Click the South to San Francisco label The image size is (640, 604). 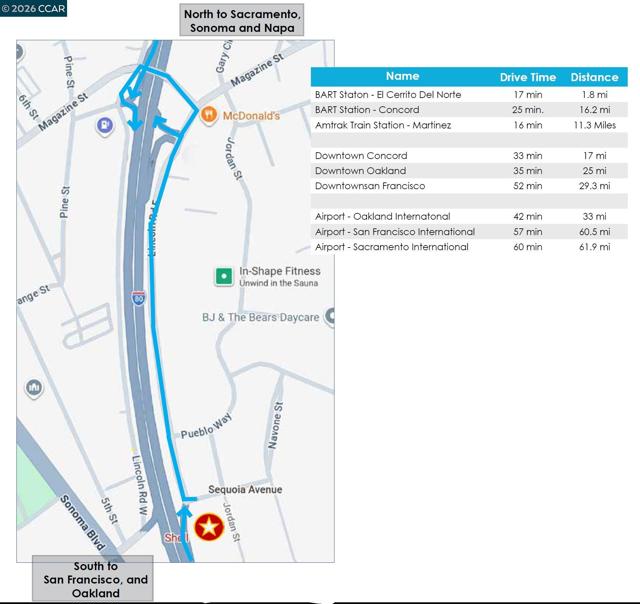coord(93,579)
